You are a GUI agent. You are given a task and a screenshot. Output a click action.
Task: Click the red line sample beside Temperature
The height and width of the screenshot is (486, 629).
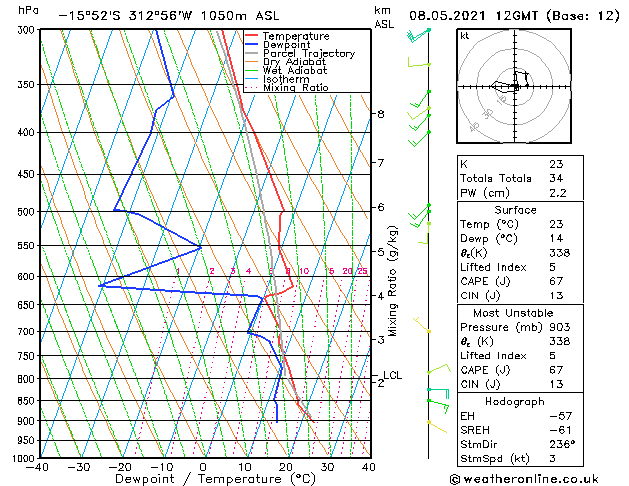pyautogui.click(x=252, y=35)
